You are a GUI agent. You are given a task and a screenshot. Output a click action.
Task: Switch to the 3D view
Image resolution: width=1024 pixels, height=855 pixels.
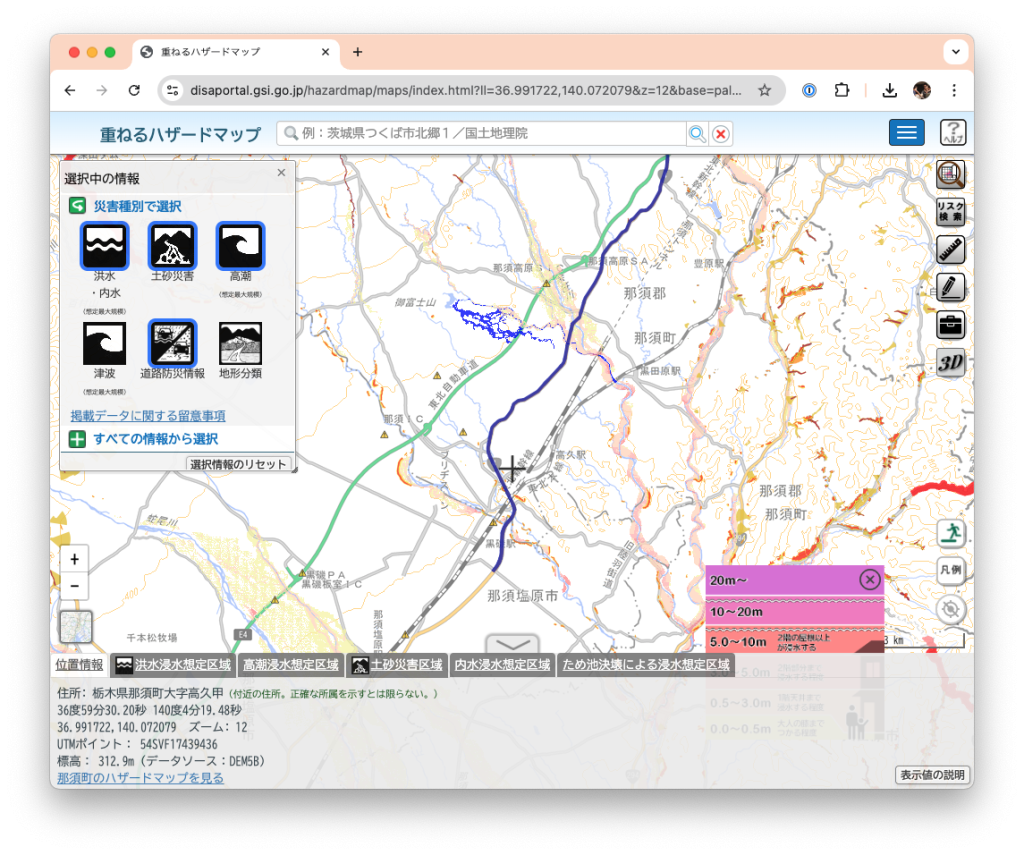click(951, 363)
